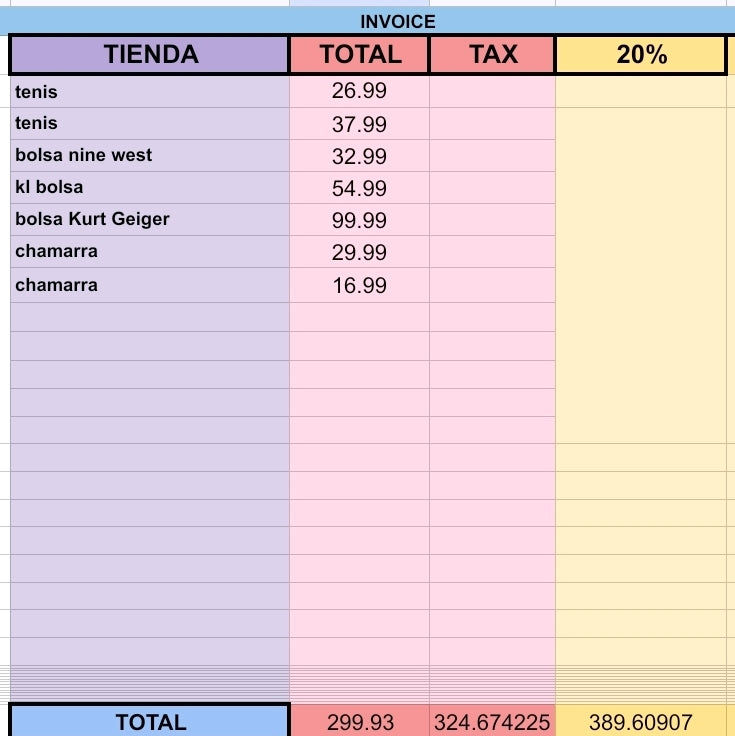Select the TAX header cell

click(x=492, y=54)
